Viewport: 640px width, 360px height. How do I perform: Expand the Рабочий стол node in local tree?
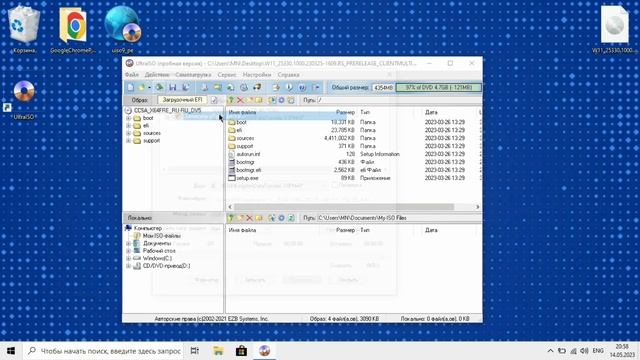tap(128, 251)
